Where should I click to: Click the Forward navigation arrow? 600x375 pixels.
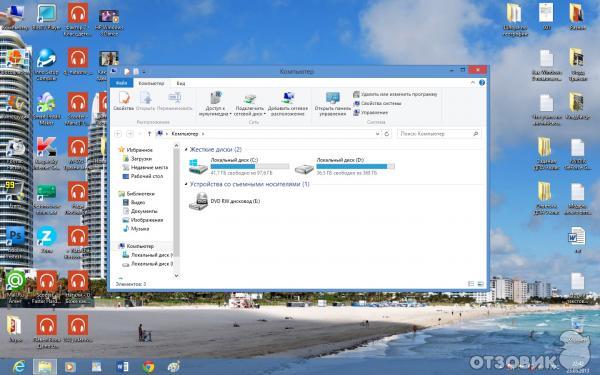point(130,134)
